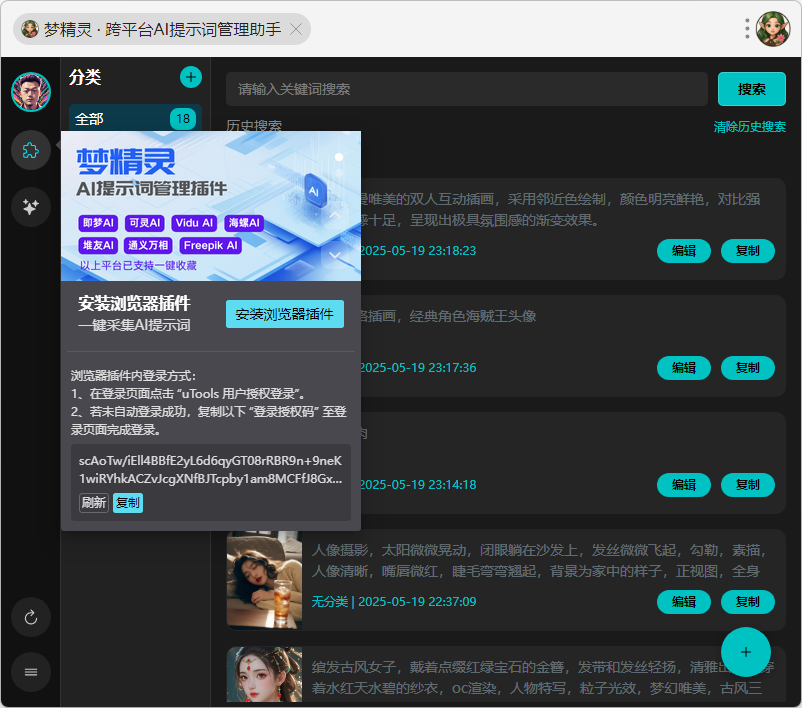Open the sleeping woman on sofa thumbnail
Viewport: 802px width, 708px height.
pyautogui.click(x=264, y=580)
